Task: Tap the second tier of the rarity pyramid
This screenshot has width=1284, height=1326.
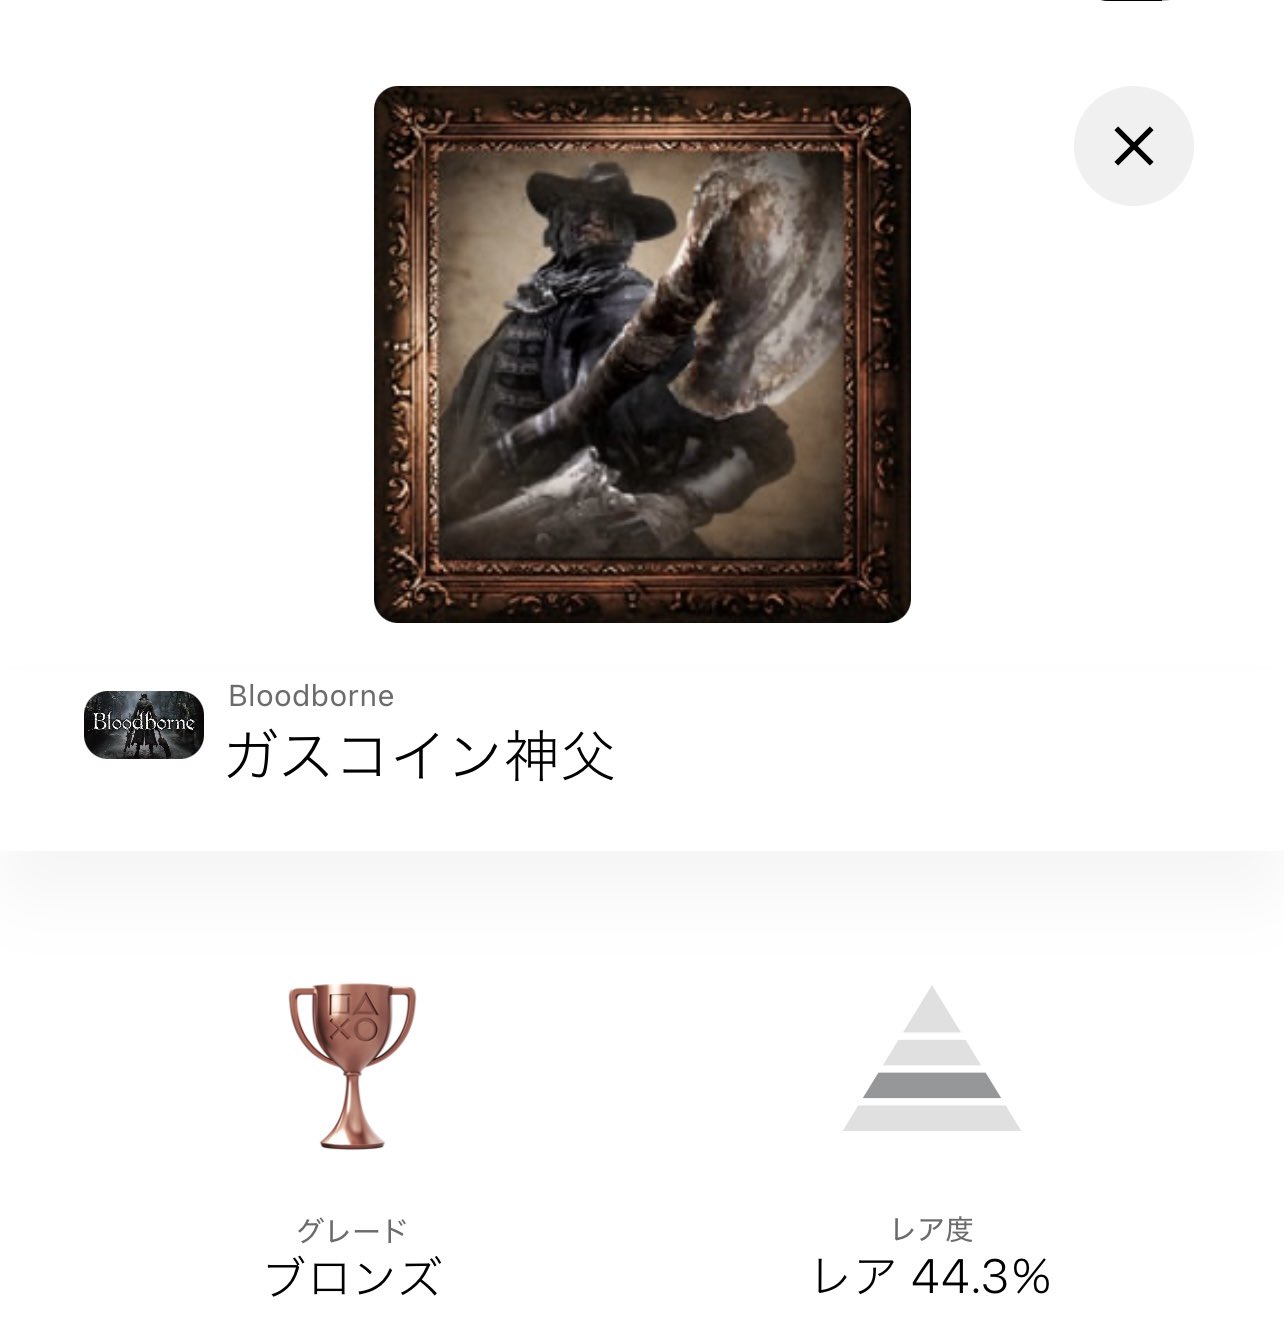Action: pyautogui.click(x=932, y=1052)
